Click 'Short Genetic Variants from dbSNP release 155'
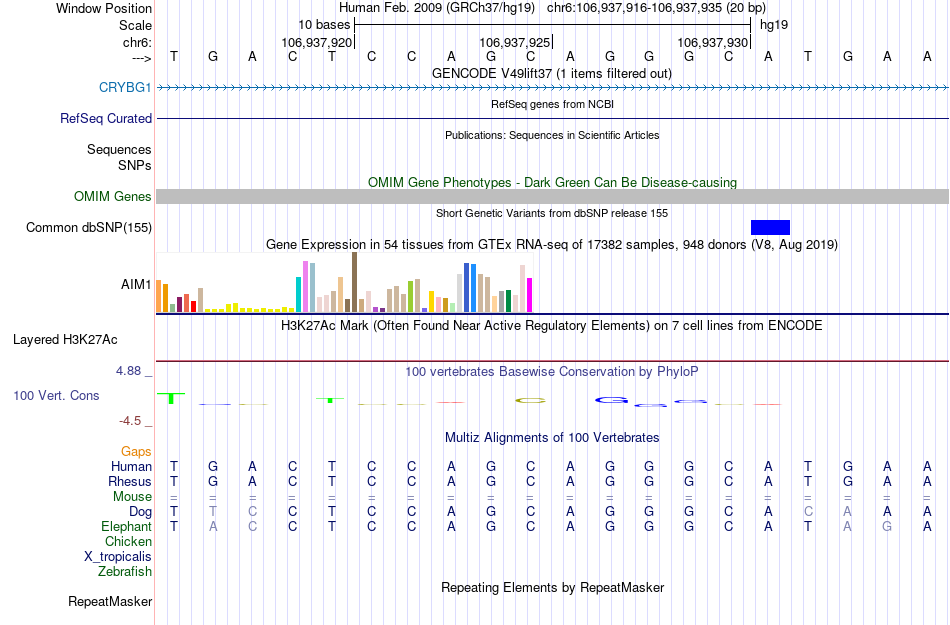 (552, 213)
